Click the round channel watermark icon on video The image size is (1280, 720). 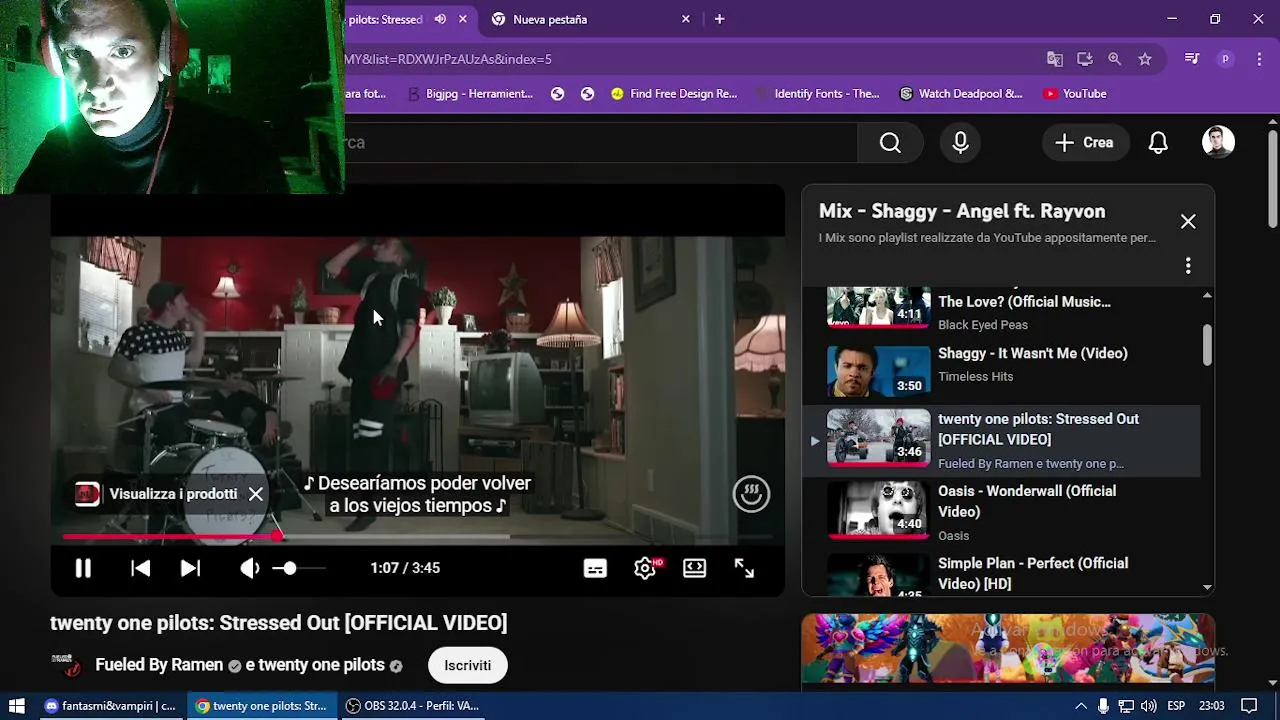[x=751, y=494]
